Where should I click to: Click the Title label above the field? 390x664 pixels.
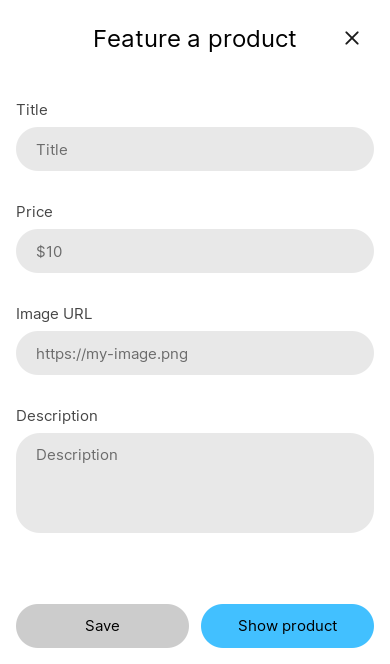[x=32, y=110]
